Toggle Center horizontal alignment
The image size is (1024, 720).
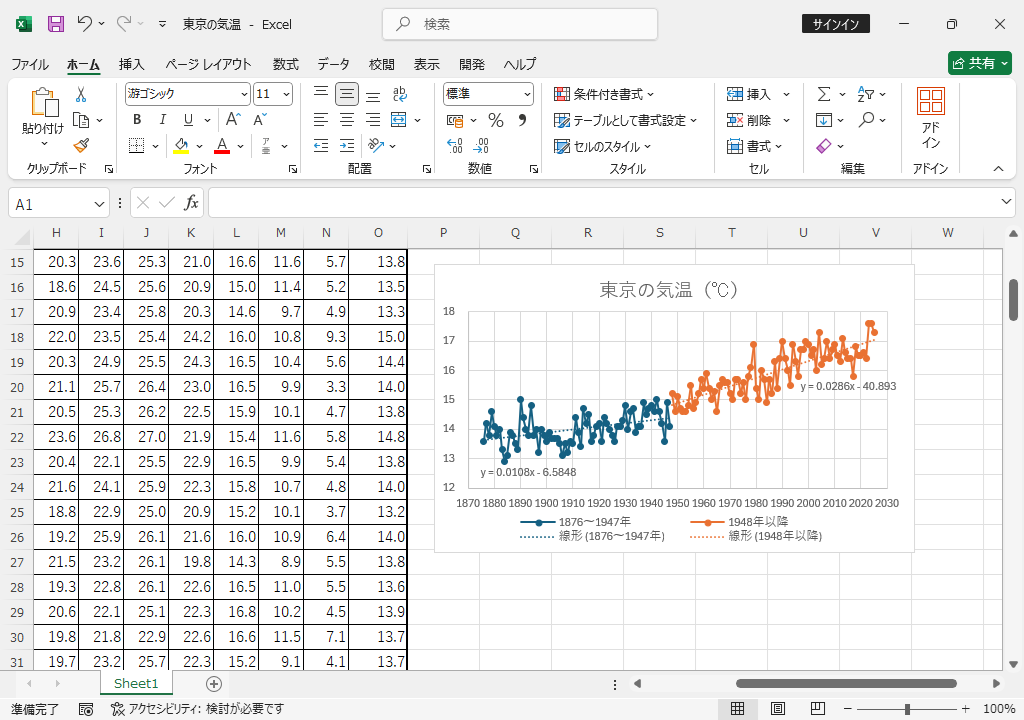(347, 120)
